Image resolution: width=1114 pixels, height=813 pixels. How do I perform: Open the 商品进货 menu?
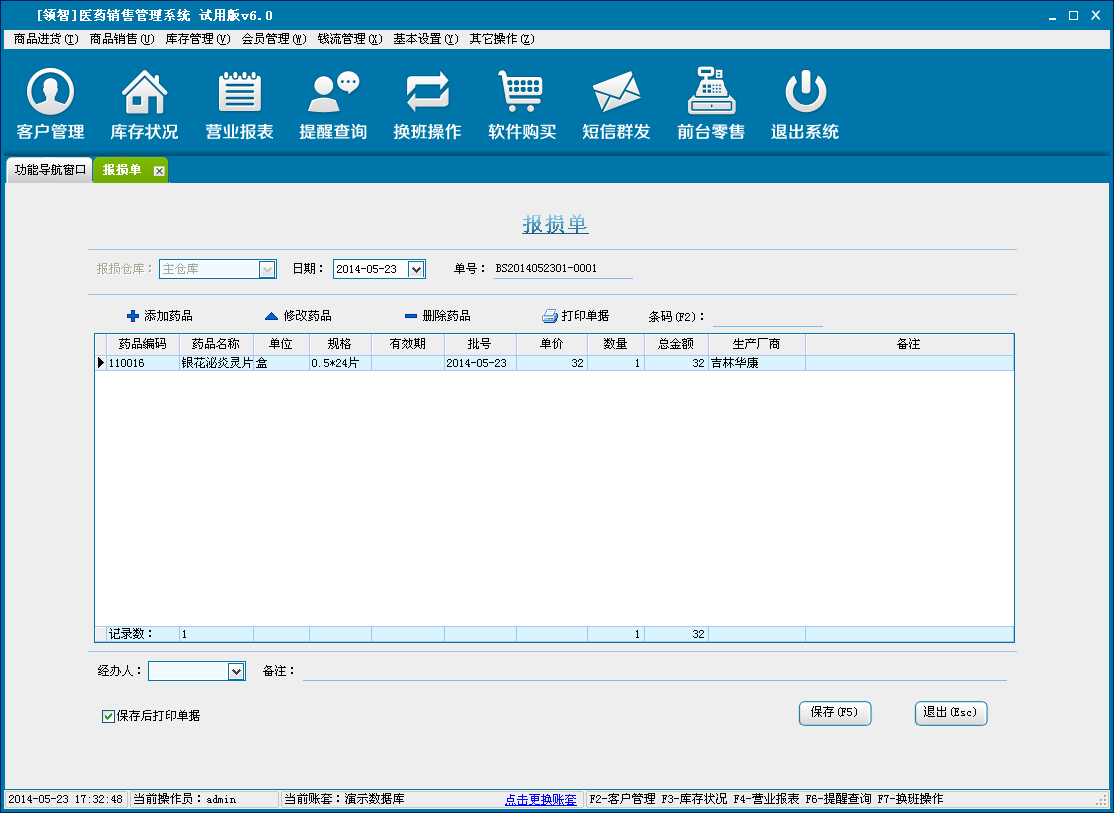point(45,39)
